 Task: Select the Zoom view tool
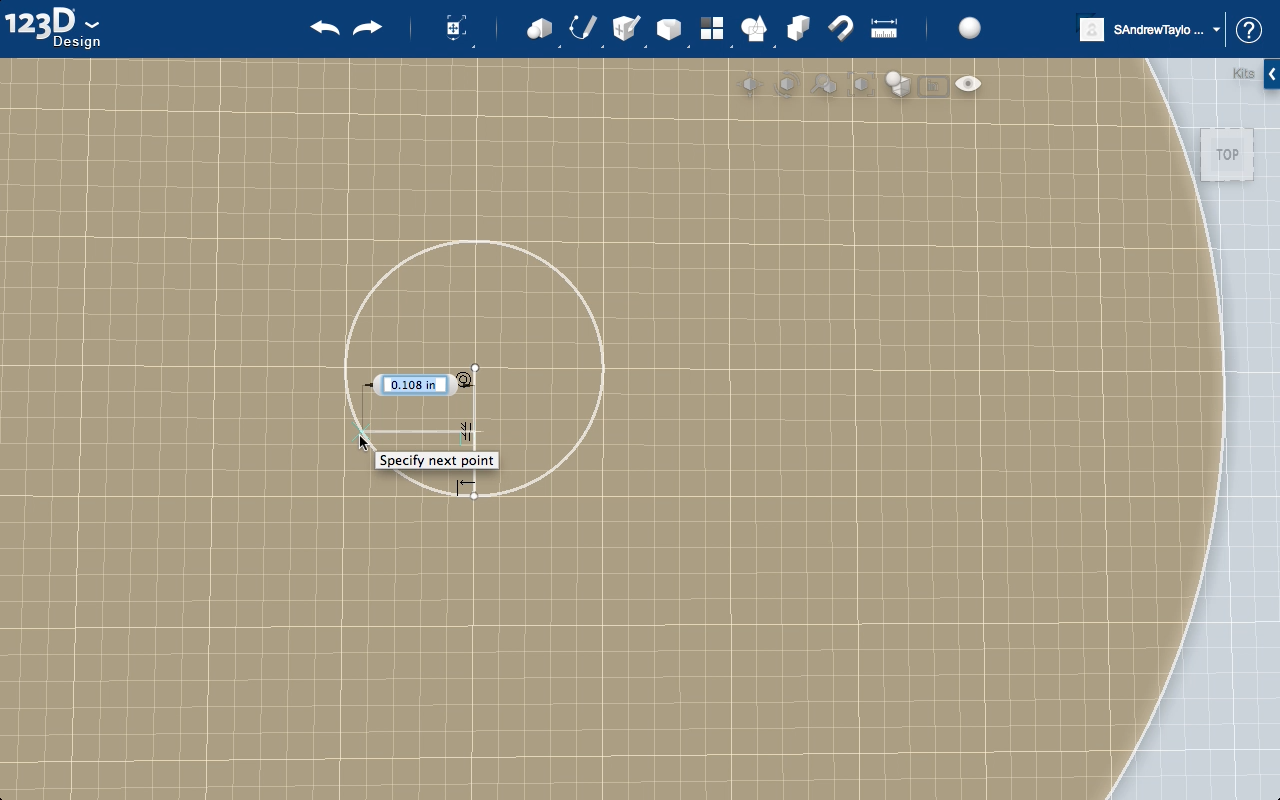tap(824, 85)
